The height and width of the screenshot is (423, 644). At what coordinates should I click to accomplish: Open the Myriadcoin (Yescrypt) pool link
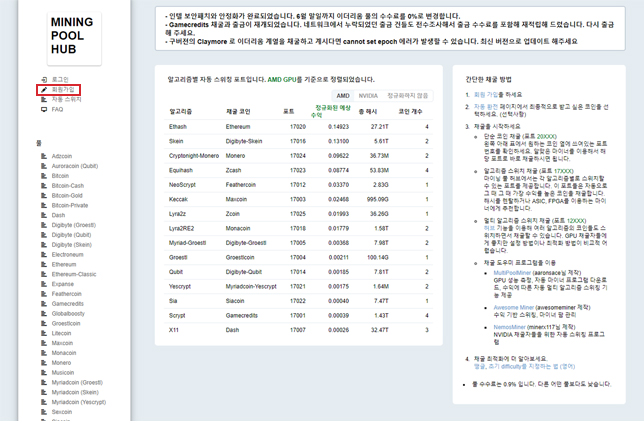(79, 402)
